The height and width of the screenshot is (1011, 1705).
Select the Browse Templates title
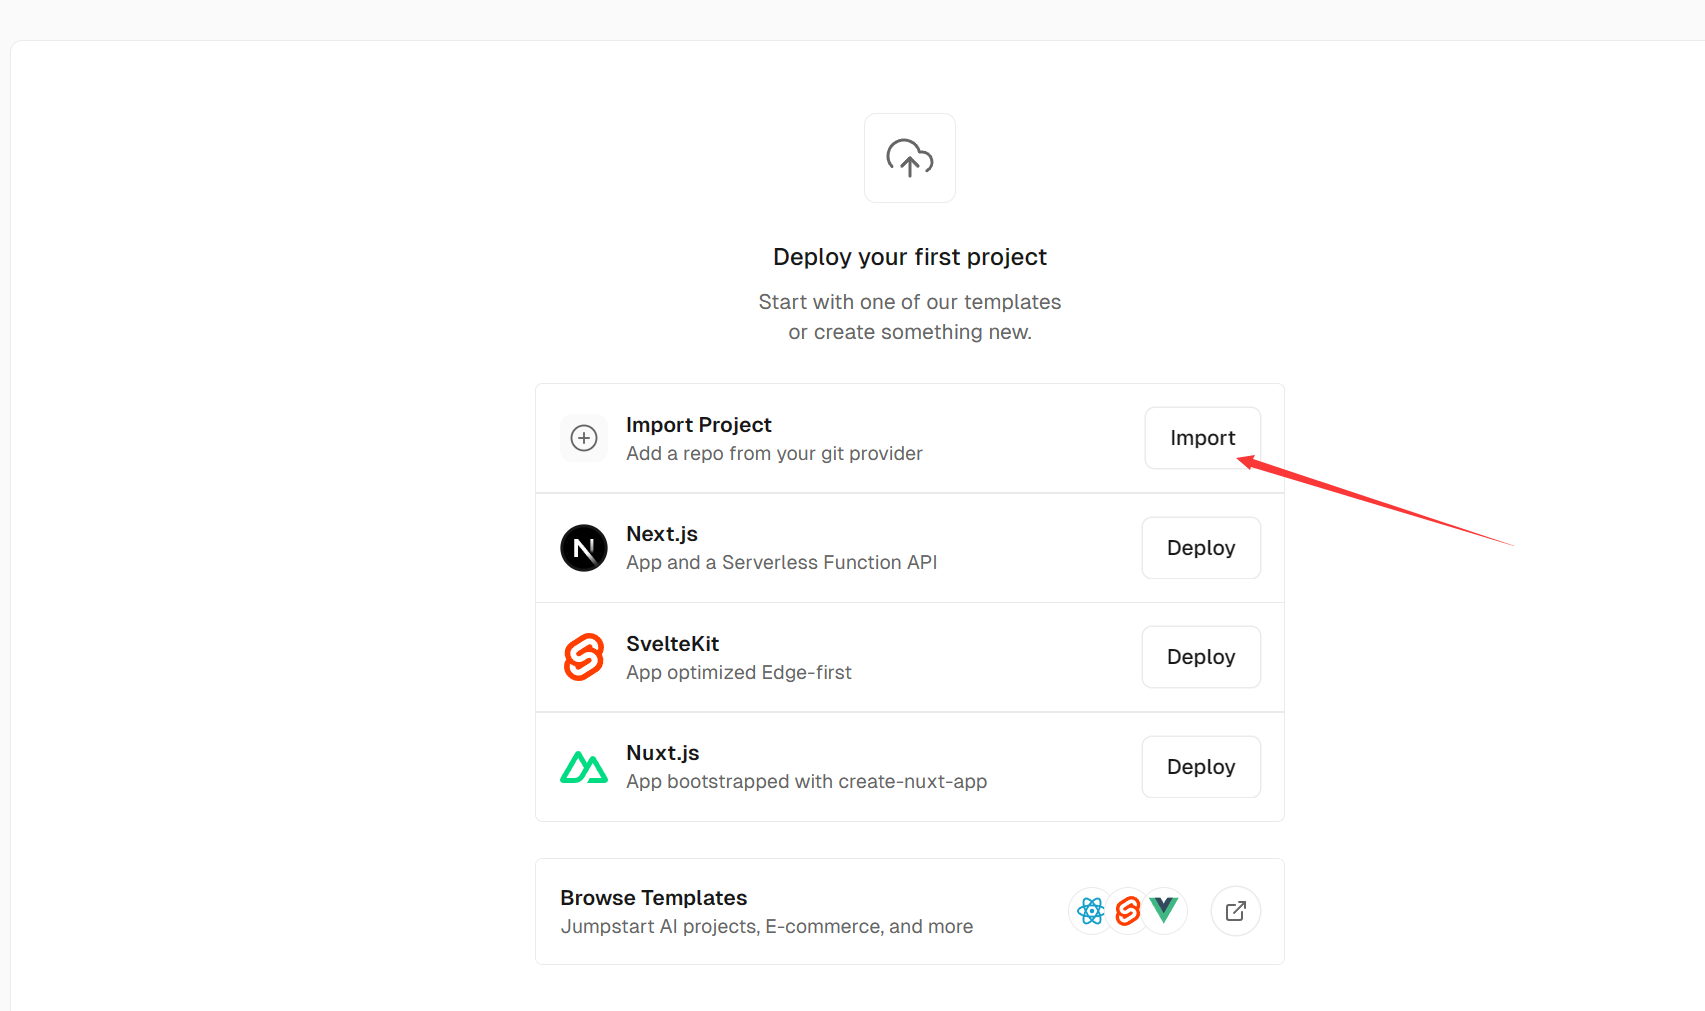pyautogui.click(x=653, y=898)
